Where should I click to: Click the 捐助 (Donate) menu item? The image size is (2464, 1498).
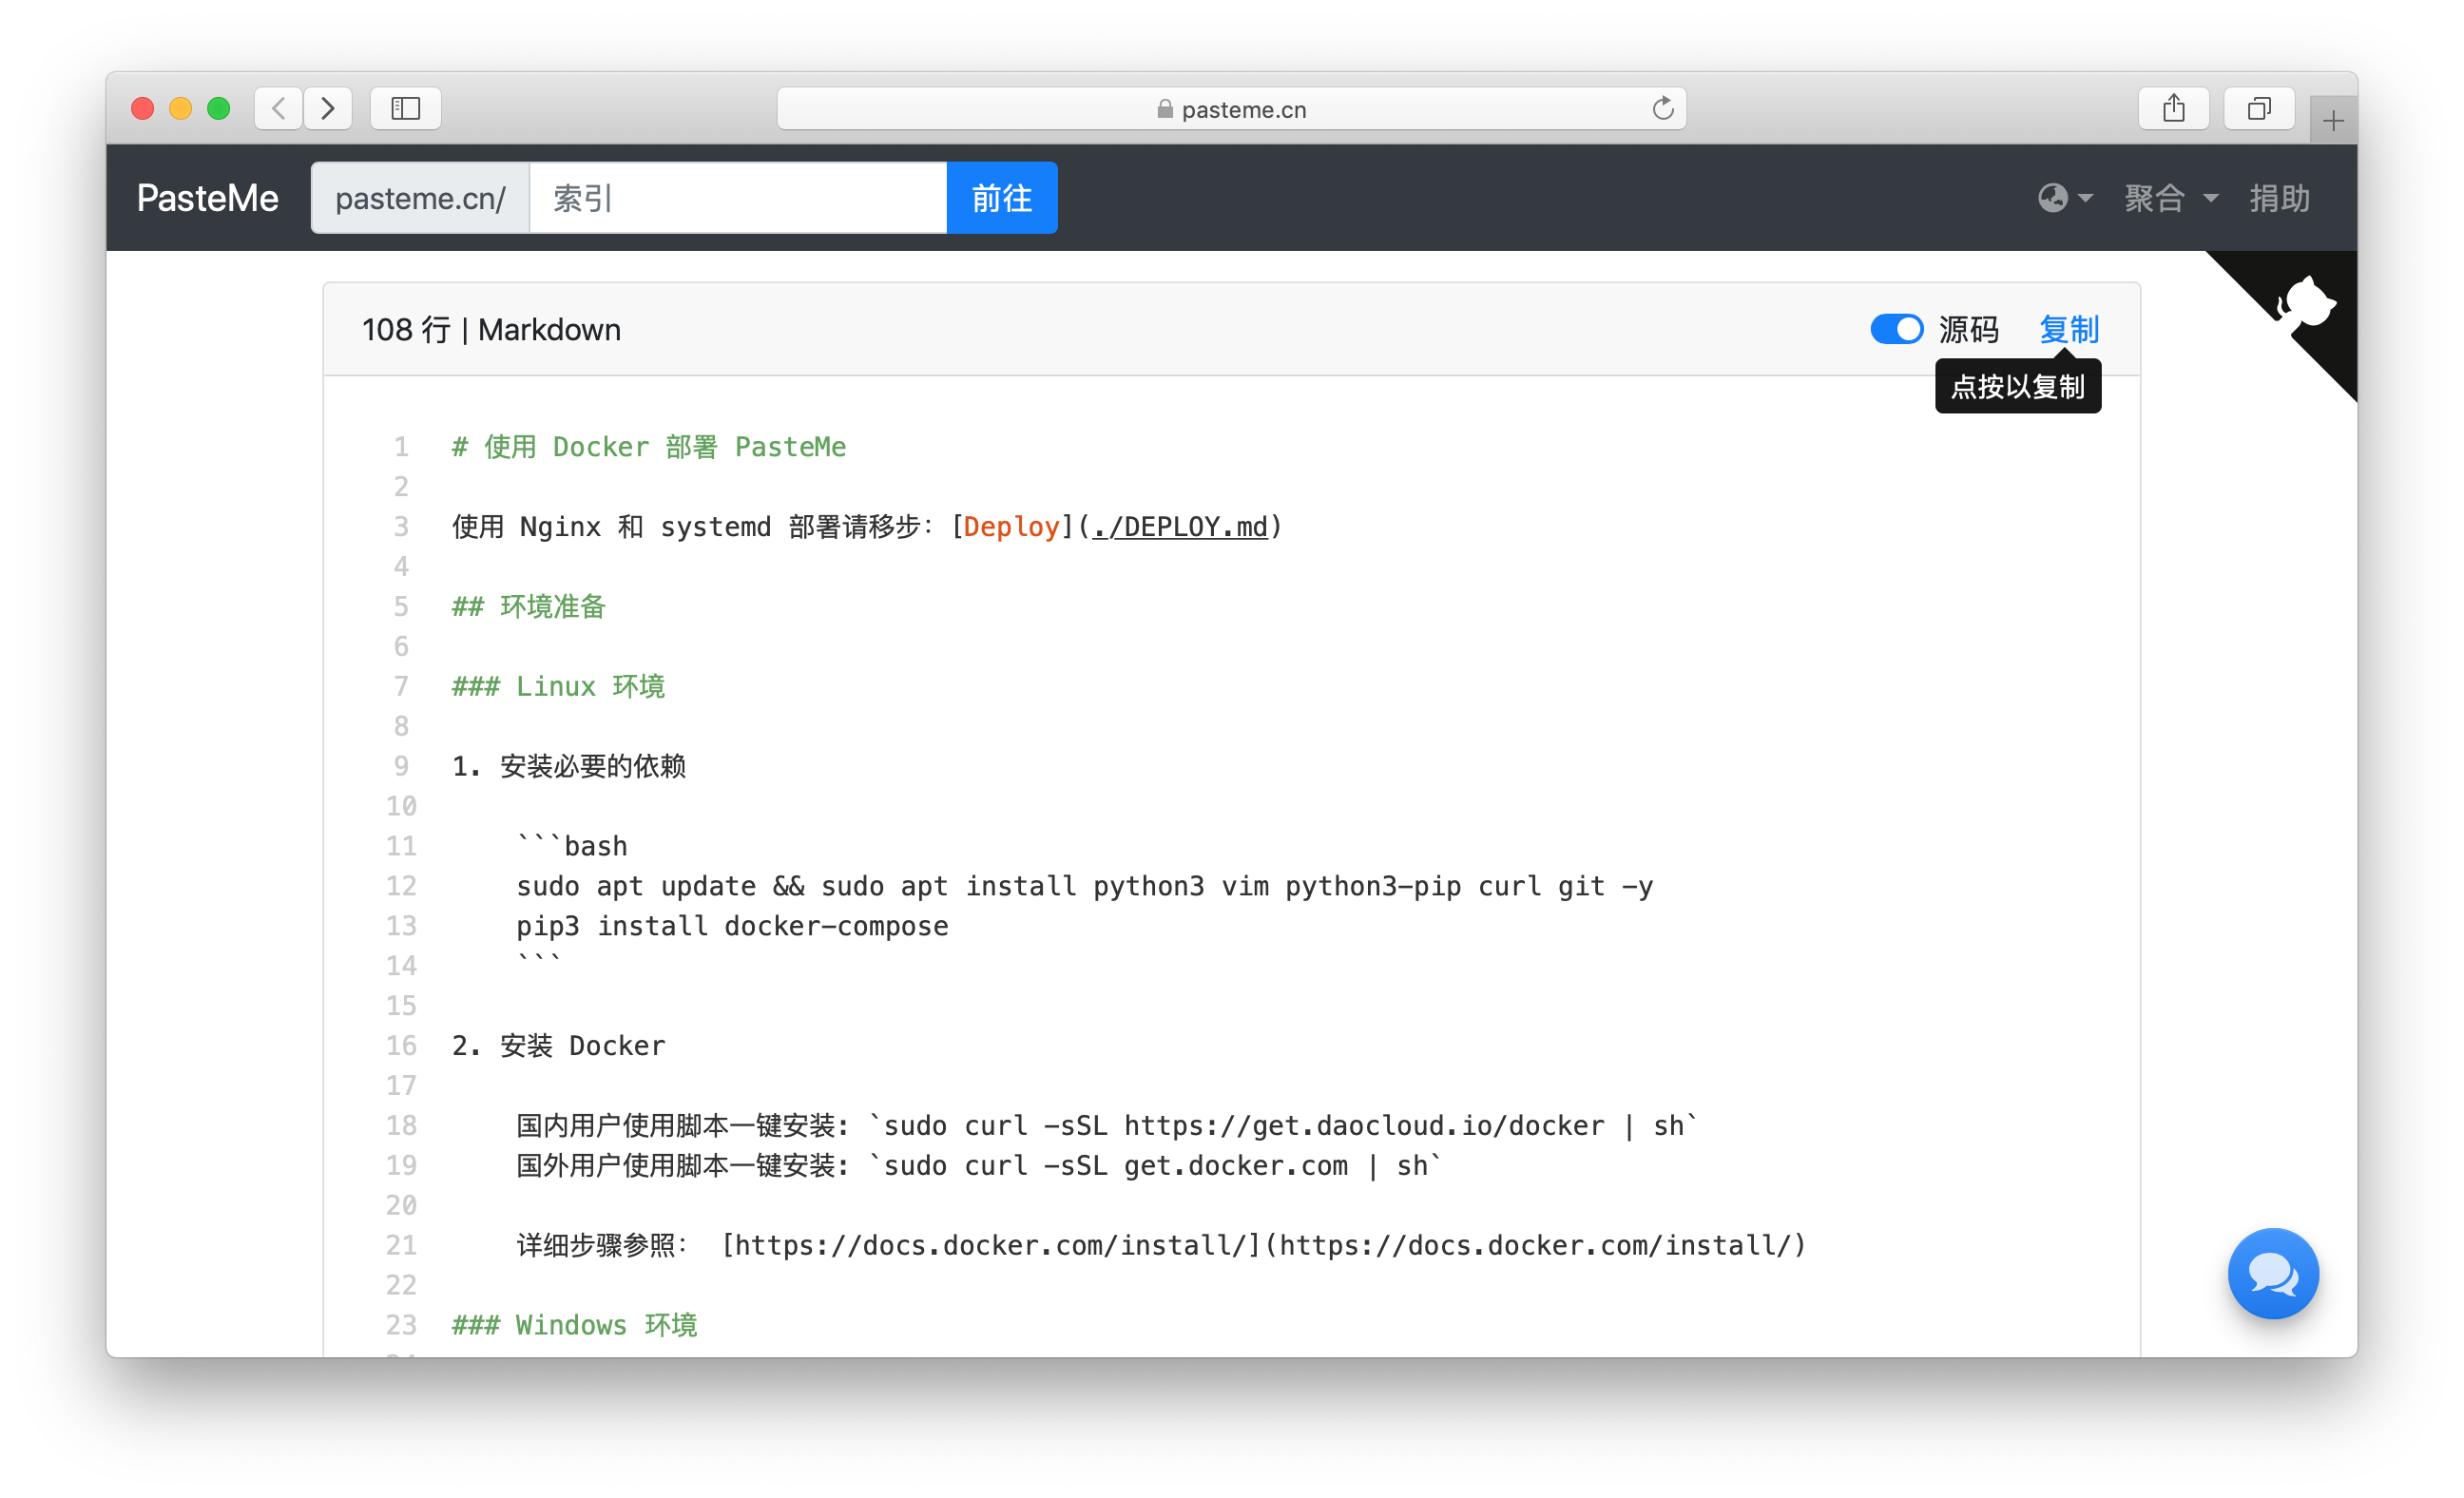click(x=2281, y=197)
